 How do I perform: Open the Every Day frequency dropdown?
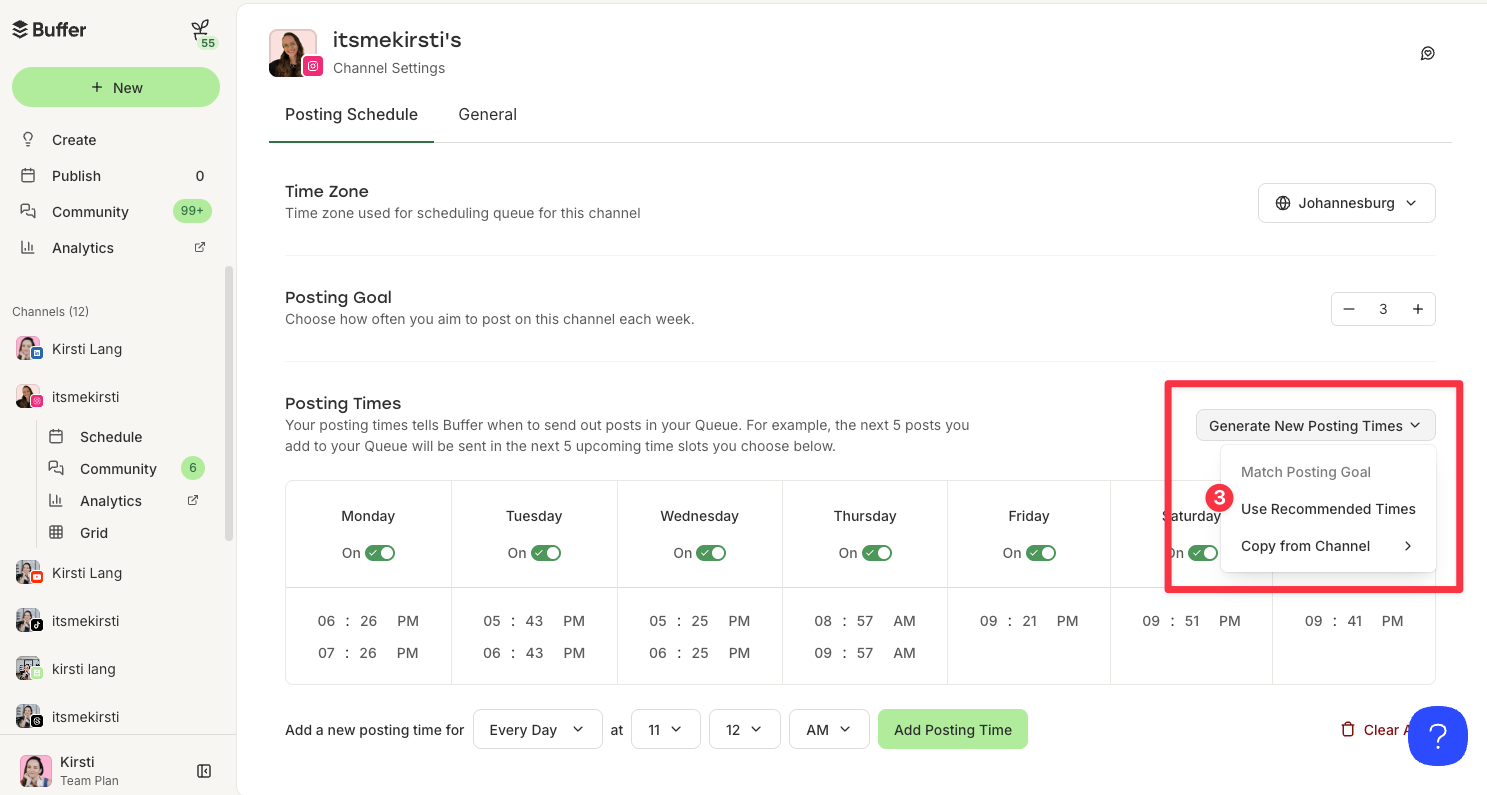[537, 729]
